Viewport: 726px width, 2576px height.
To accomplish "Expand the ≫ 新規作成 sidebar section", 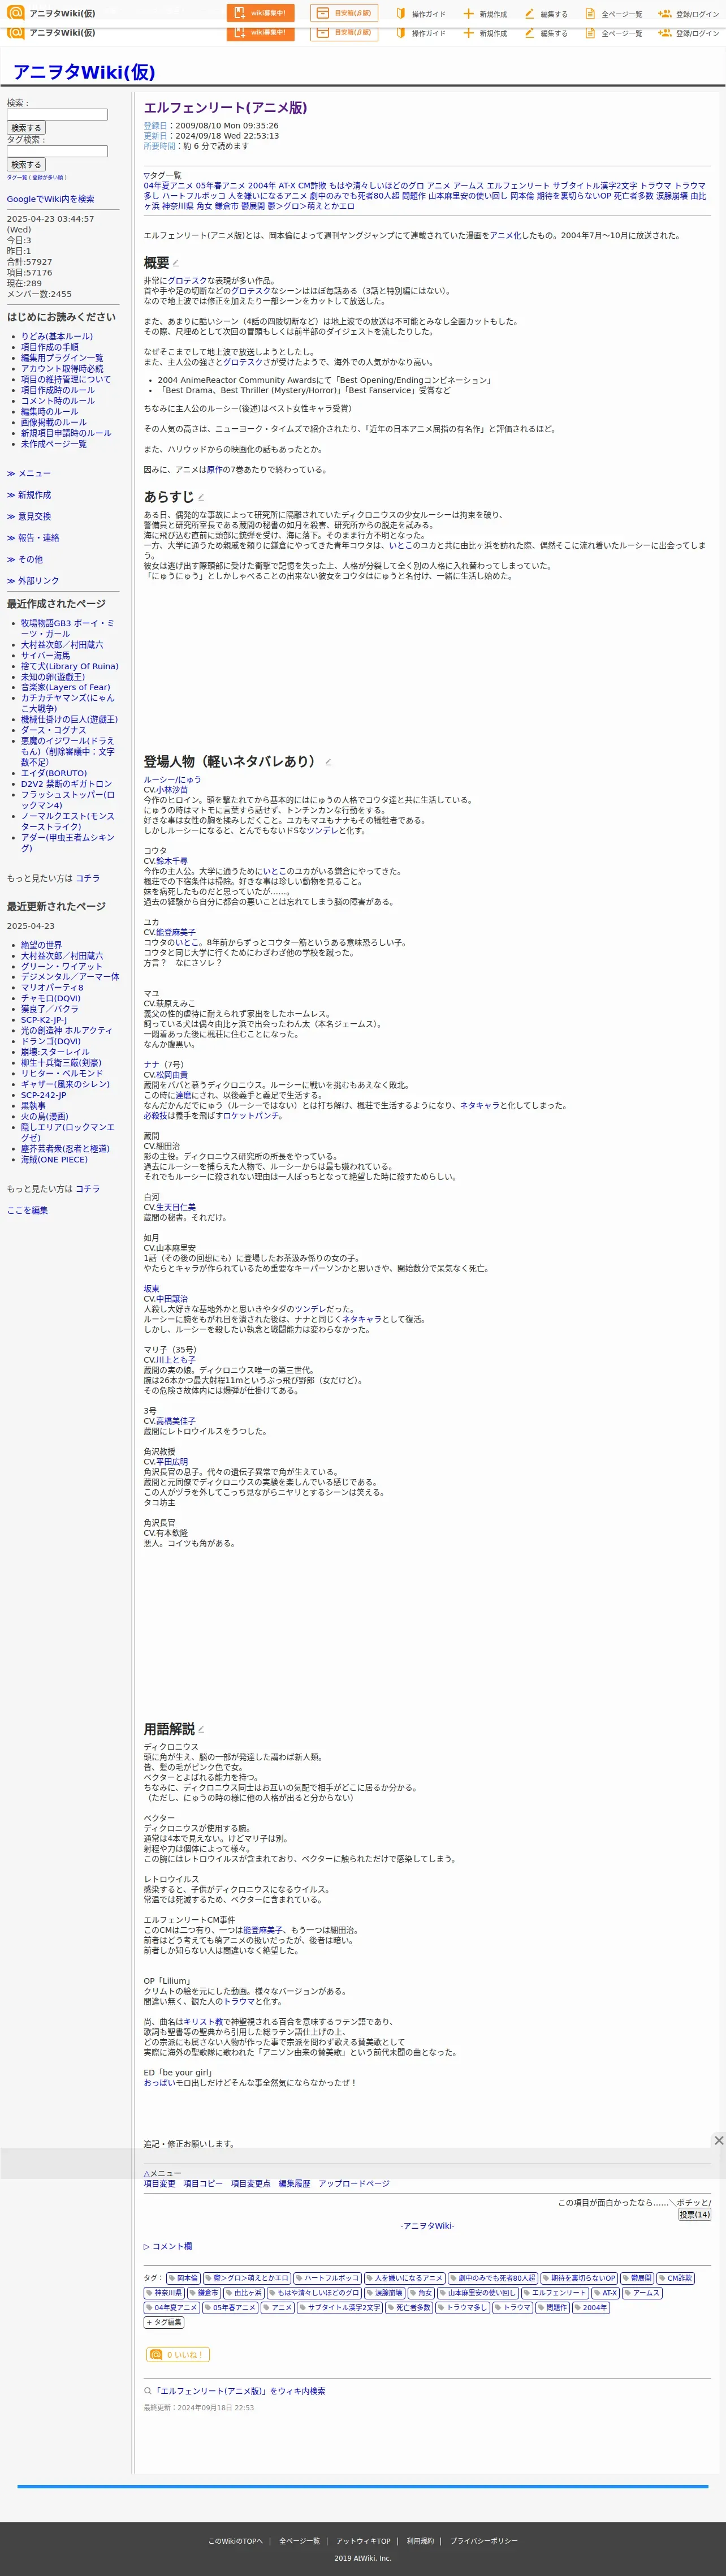I will (29, 495).
